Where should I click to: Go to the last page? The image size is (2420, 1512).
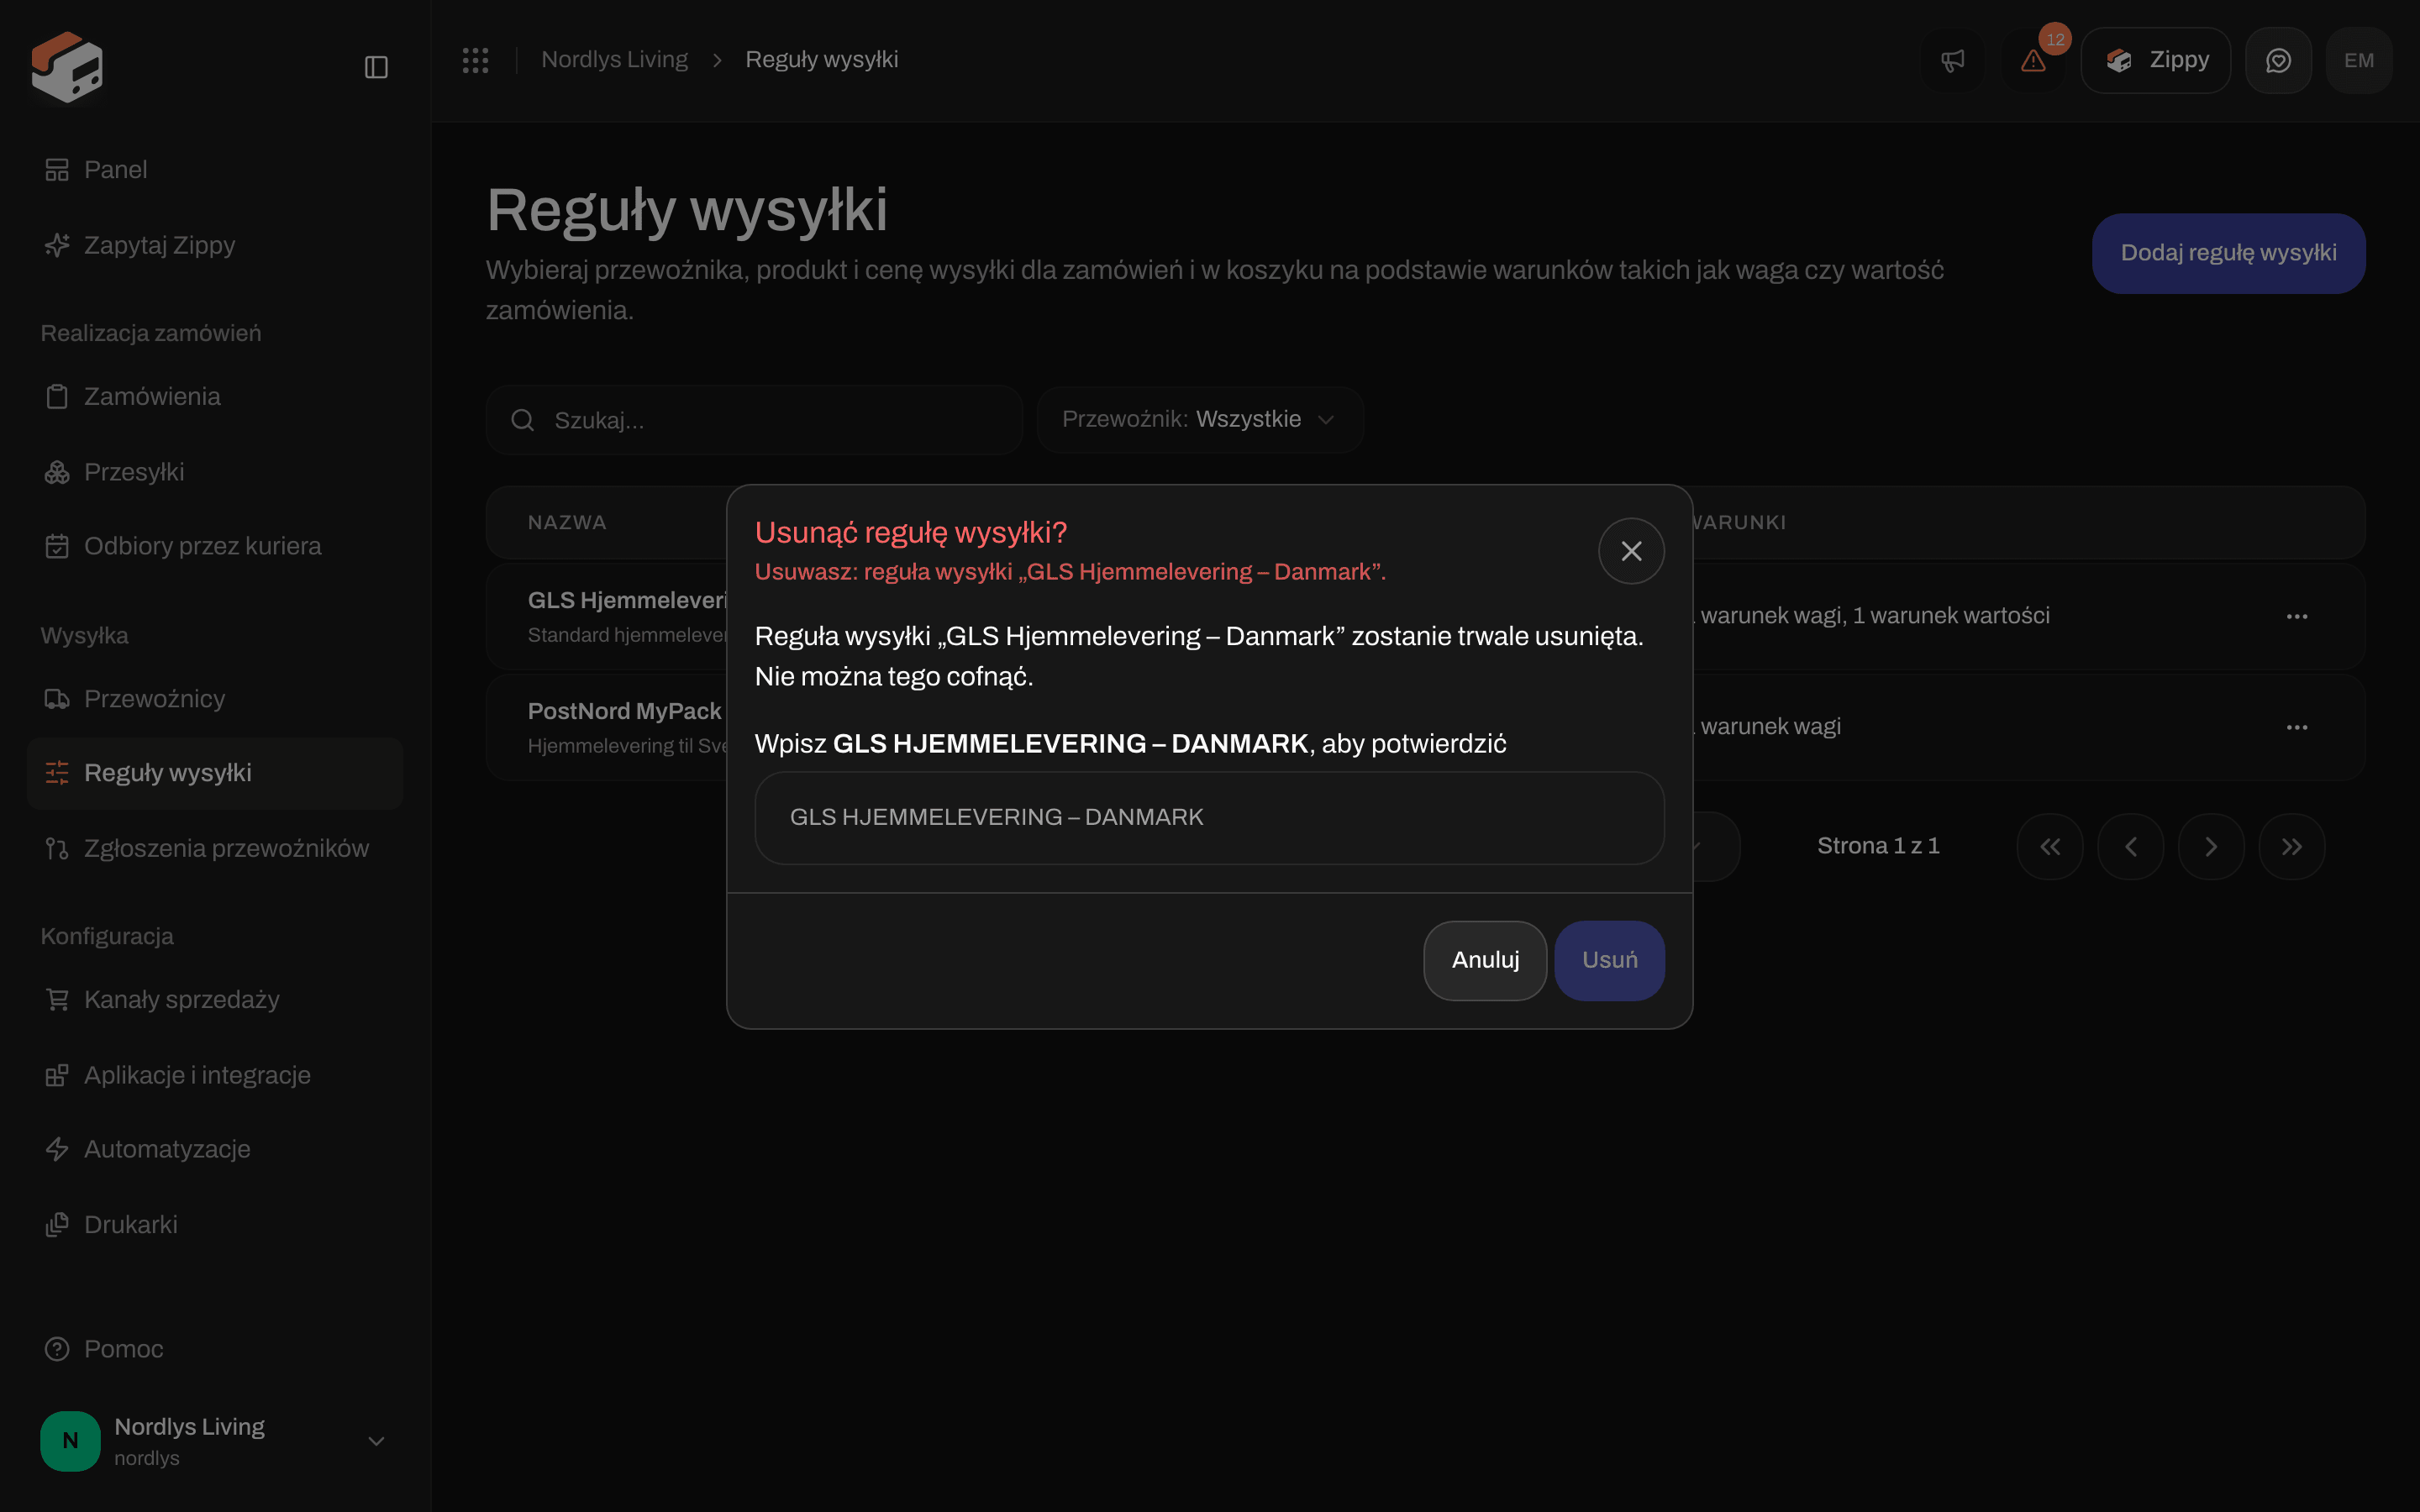[2292, 847]
